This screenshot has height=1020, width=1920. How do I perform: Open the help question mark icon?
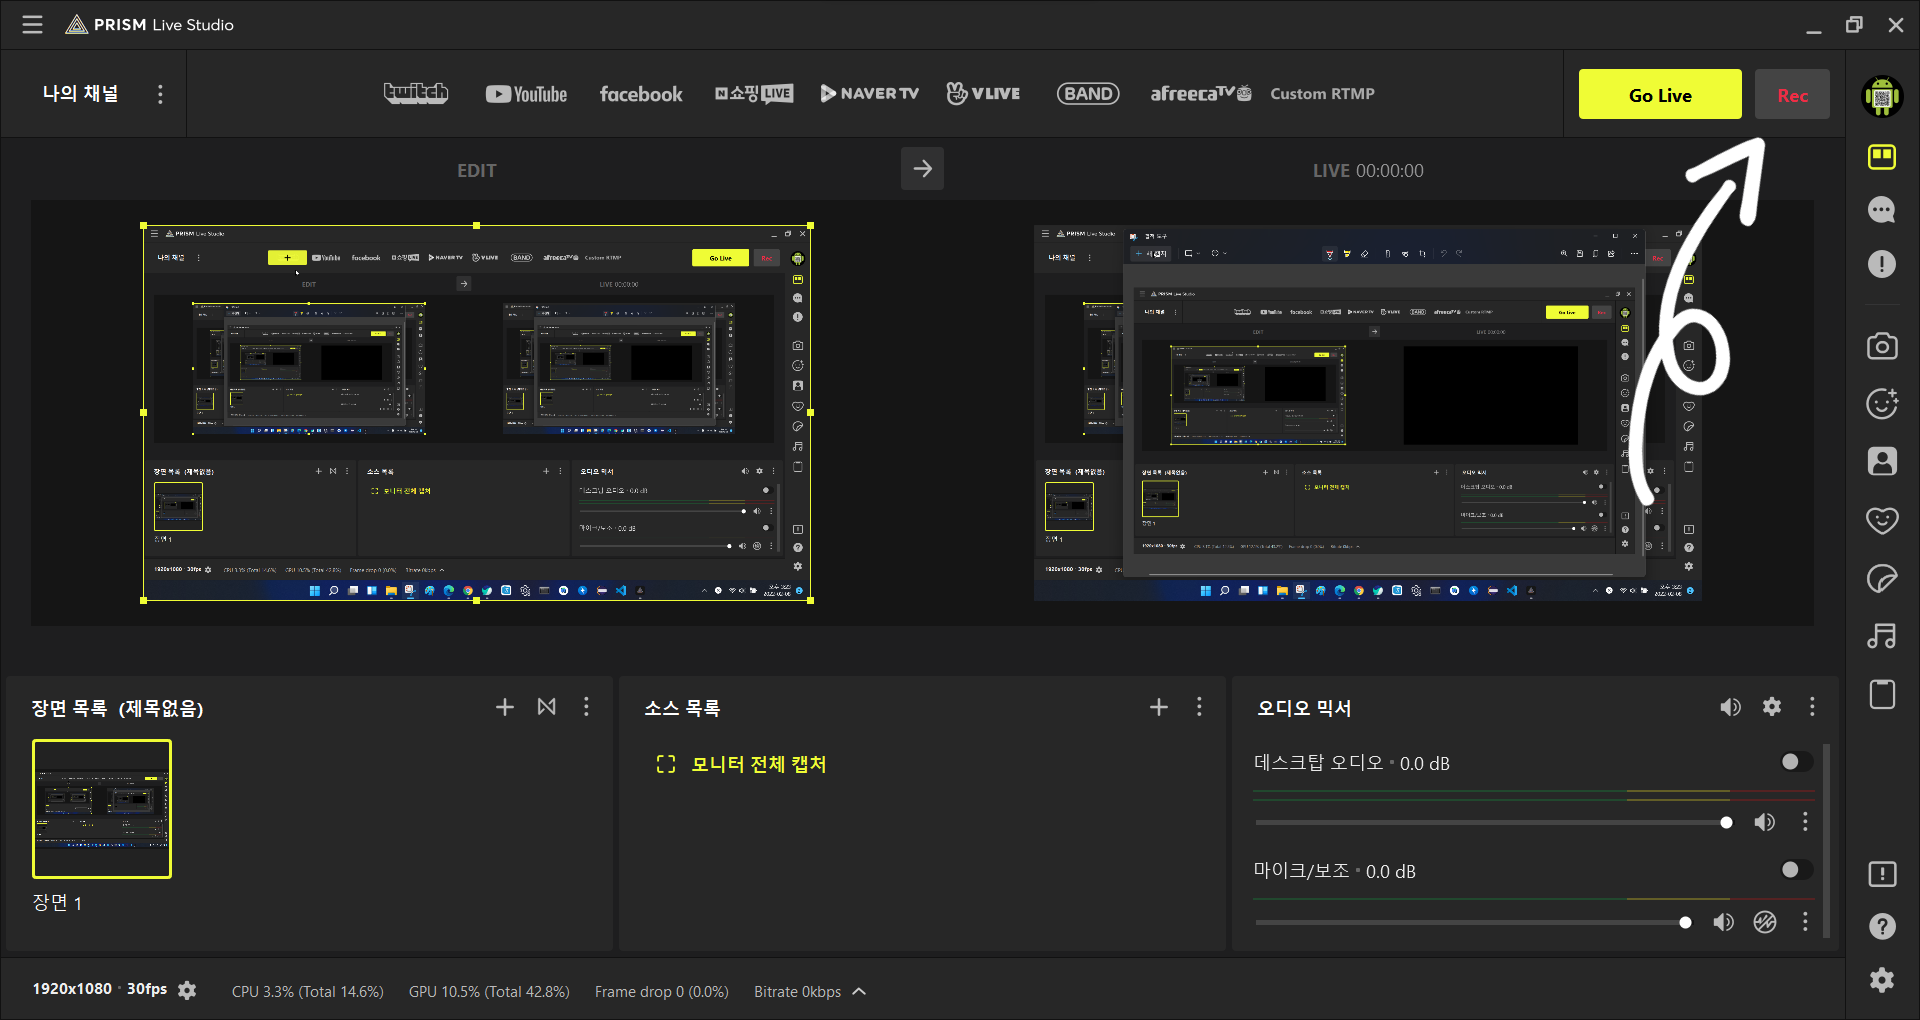point(1882,926)
